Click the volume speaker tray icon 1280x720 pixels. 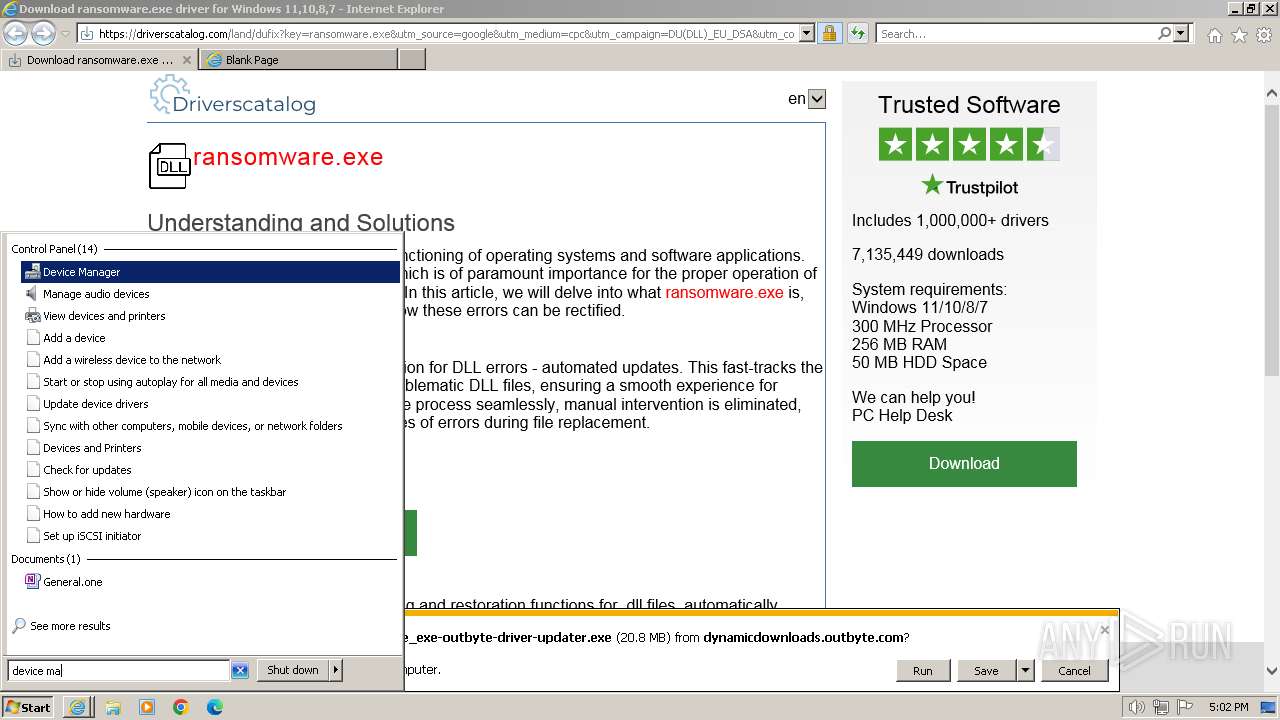[1137, 707]
